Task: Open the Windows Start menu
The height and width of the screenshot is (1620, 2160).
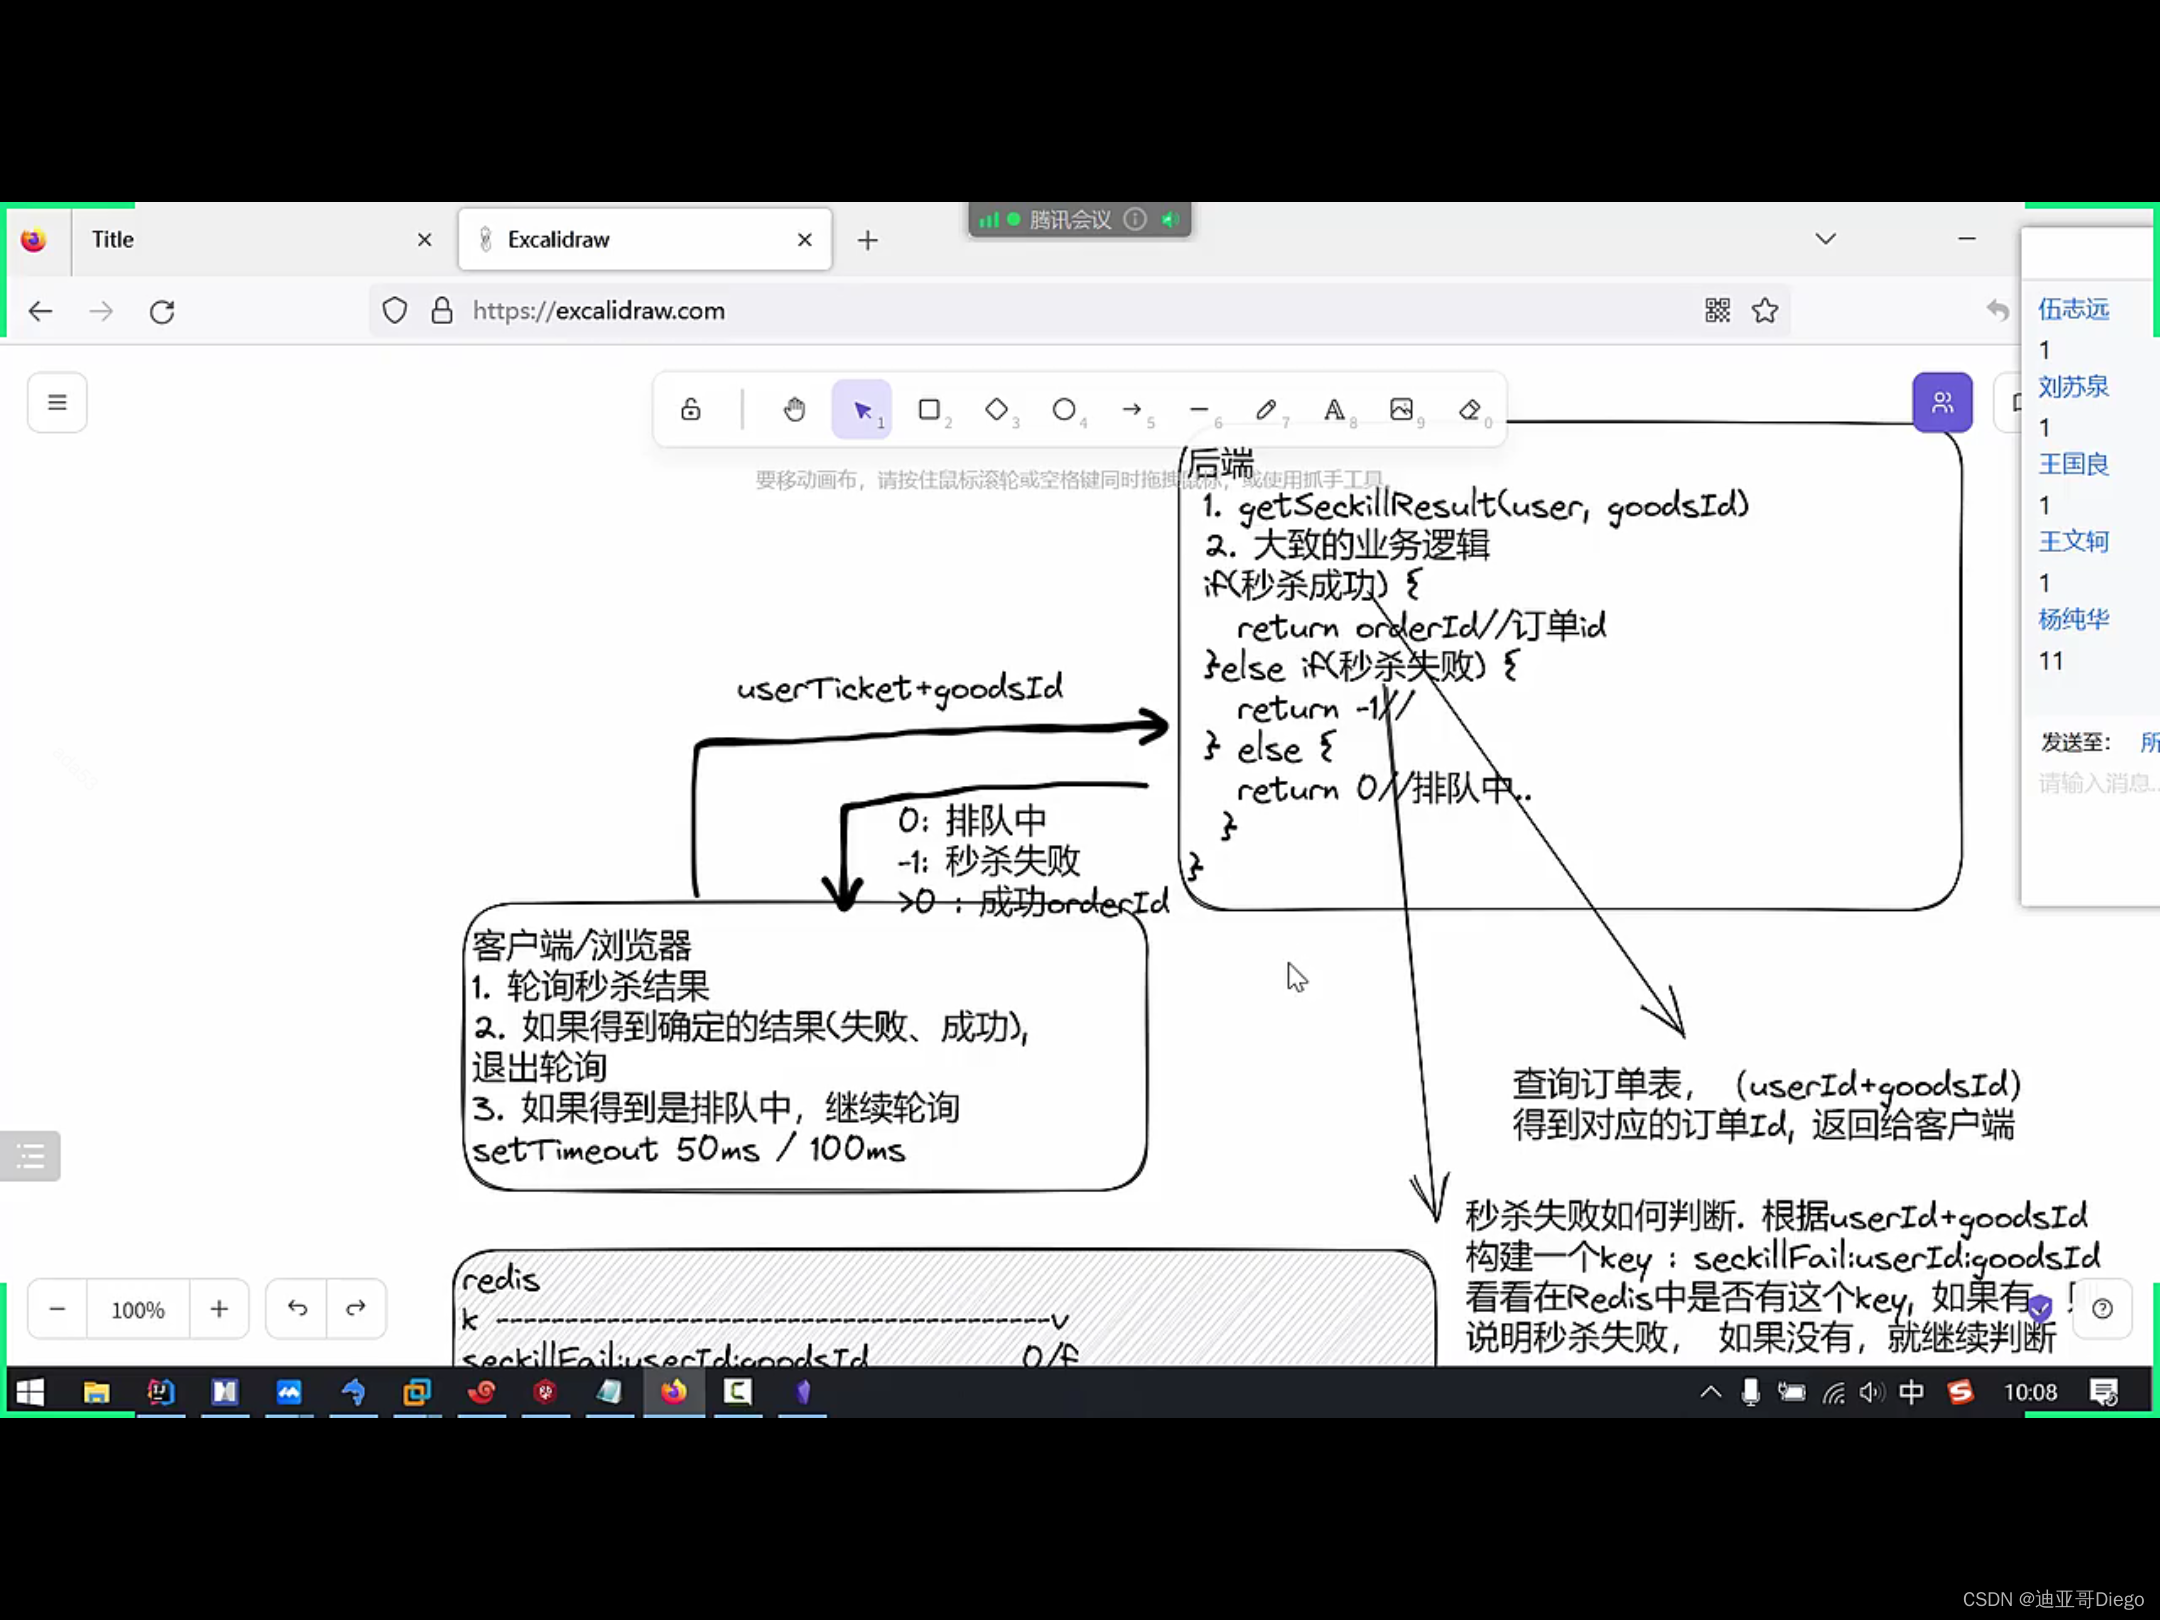Action: 30,1392
